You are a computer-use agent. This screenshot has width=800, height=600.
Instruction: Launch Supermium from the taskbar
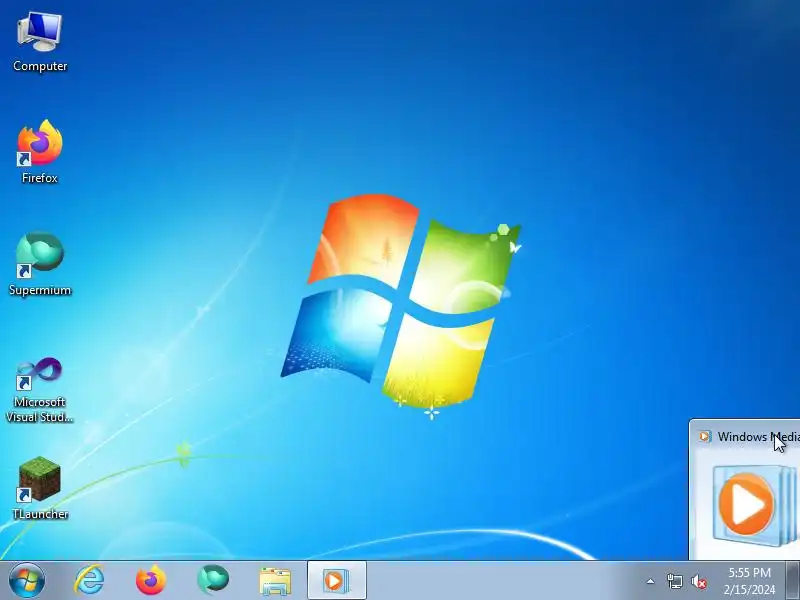pyautogui.click(x=213, y=580)
